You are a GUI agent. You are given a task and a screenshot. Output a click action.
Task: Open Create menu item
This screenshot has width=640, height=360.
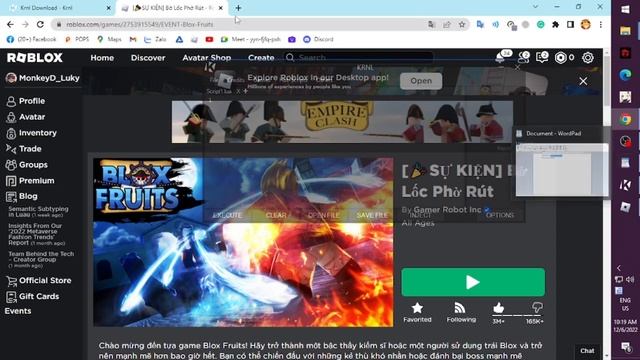point(261,58)
